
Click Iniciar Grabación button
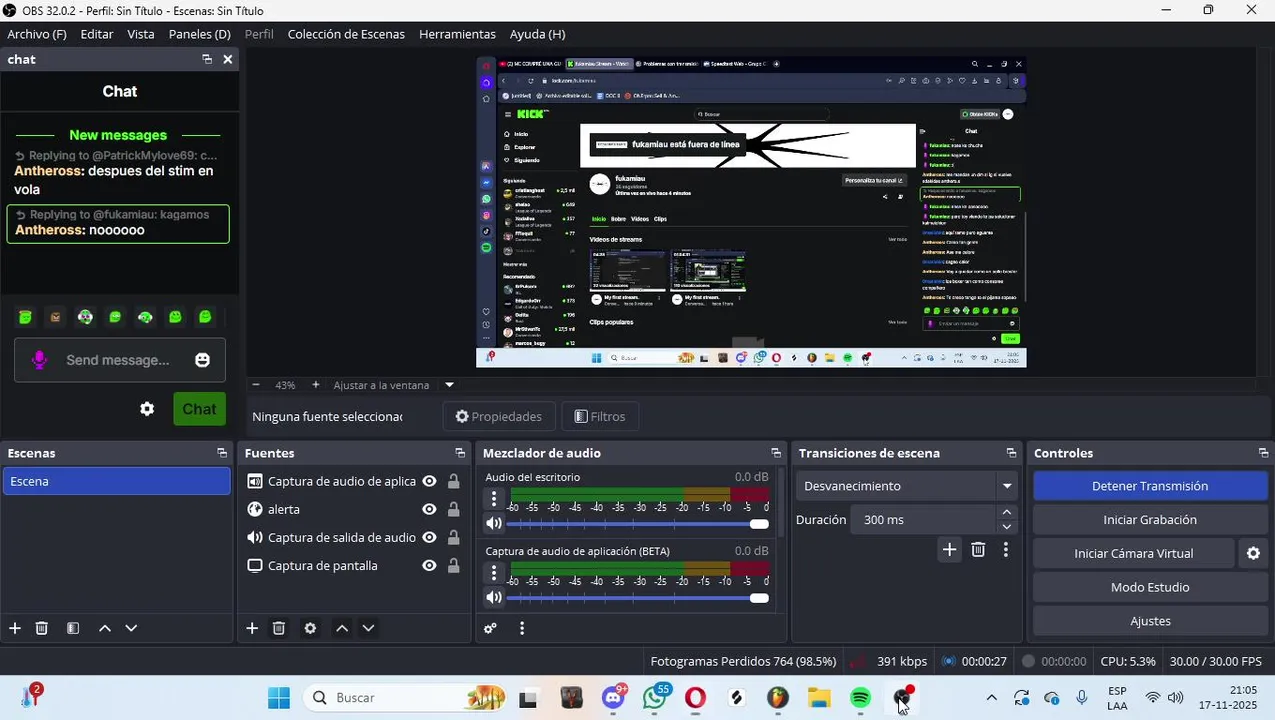(1150, 520)
